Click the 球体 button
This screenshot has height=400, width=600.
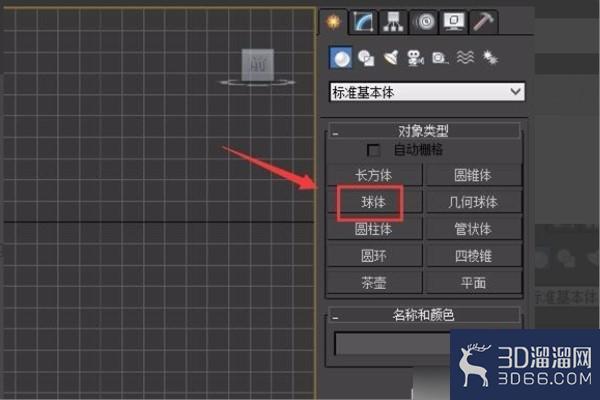tap(374, 202)
